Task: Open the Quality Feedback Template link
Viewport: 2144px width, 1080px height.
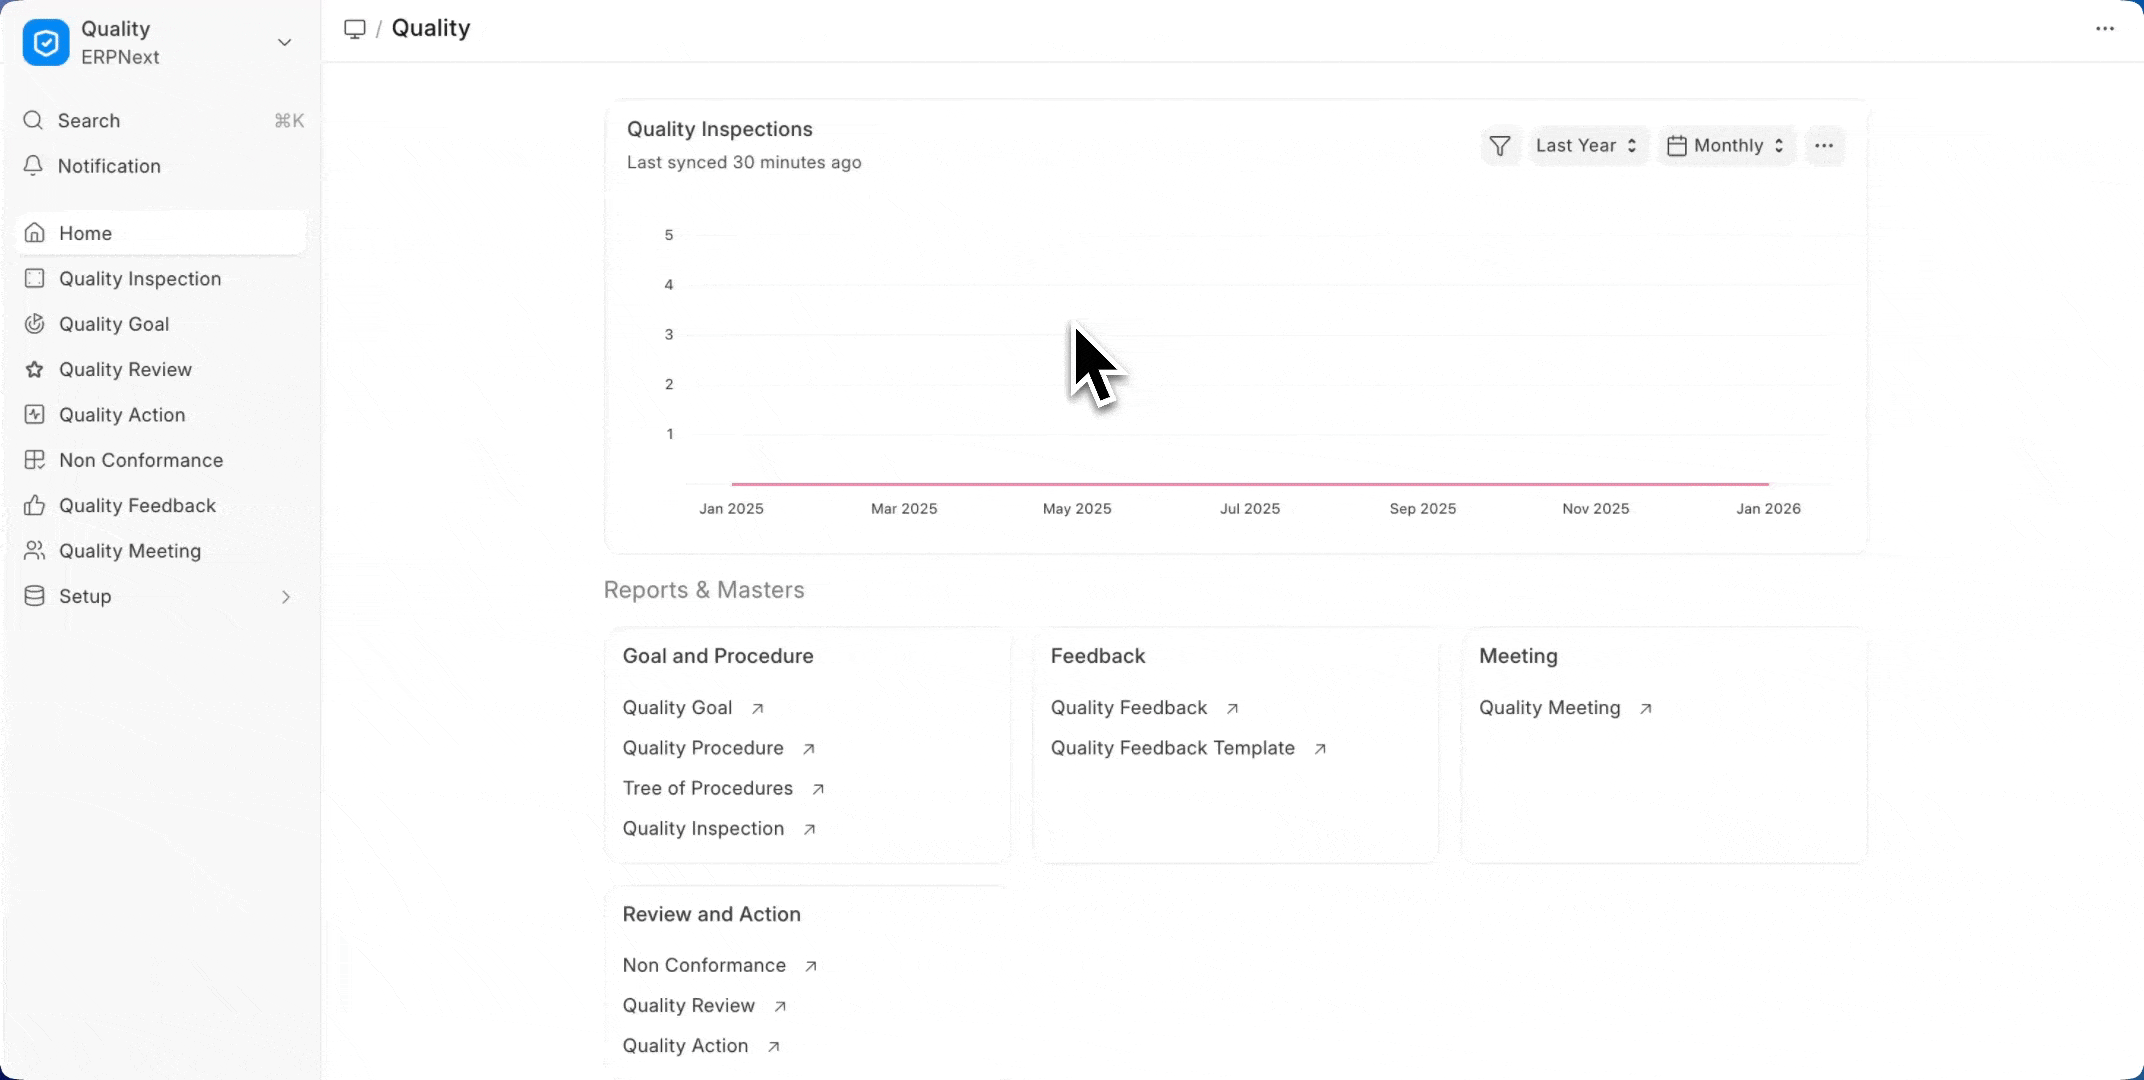Action: pos(1173,749)
